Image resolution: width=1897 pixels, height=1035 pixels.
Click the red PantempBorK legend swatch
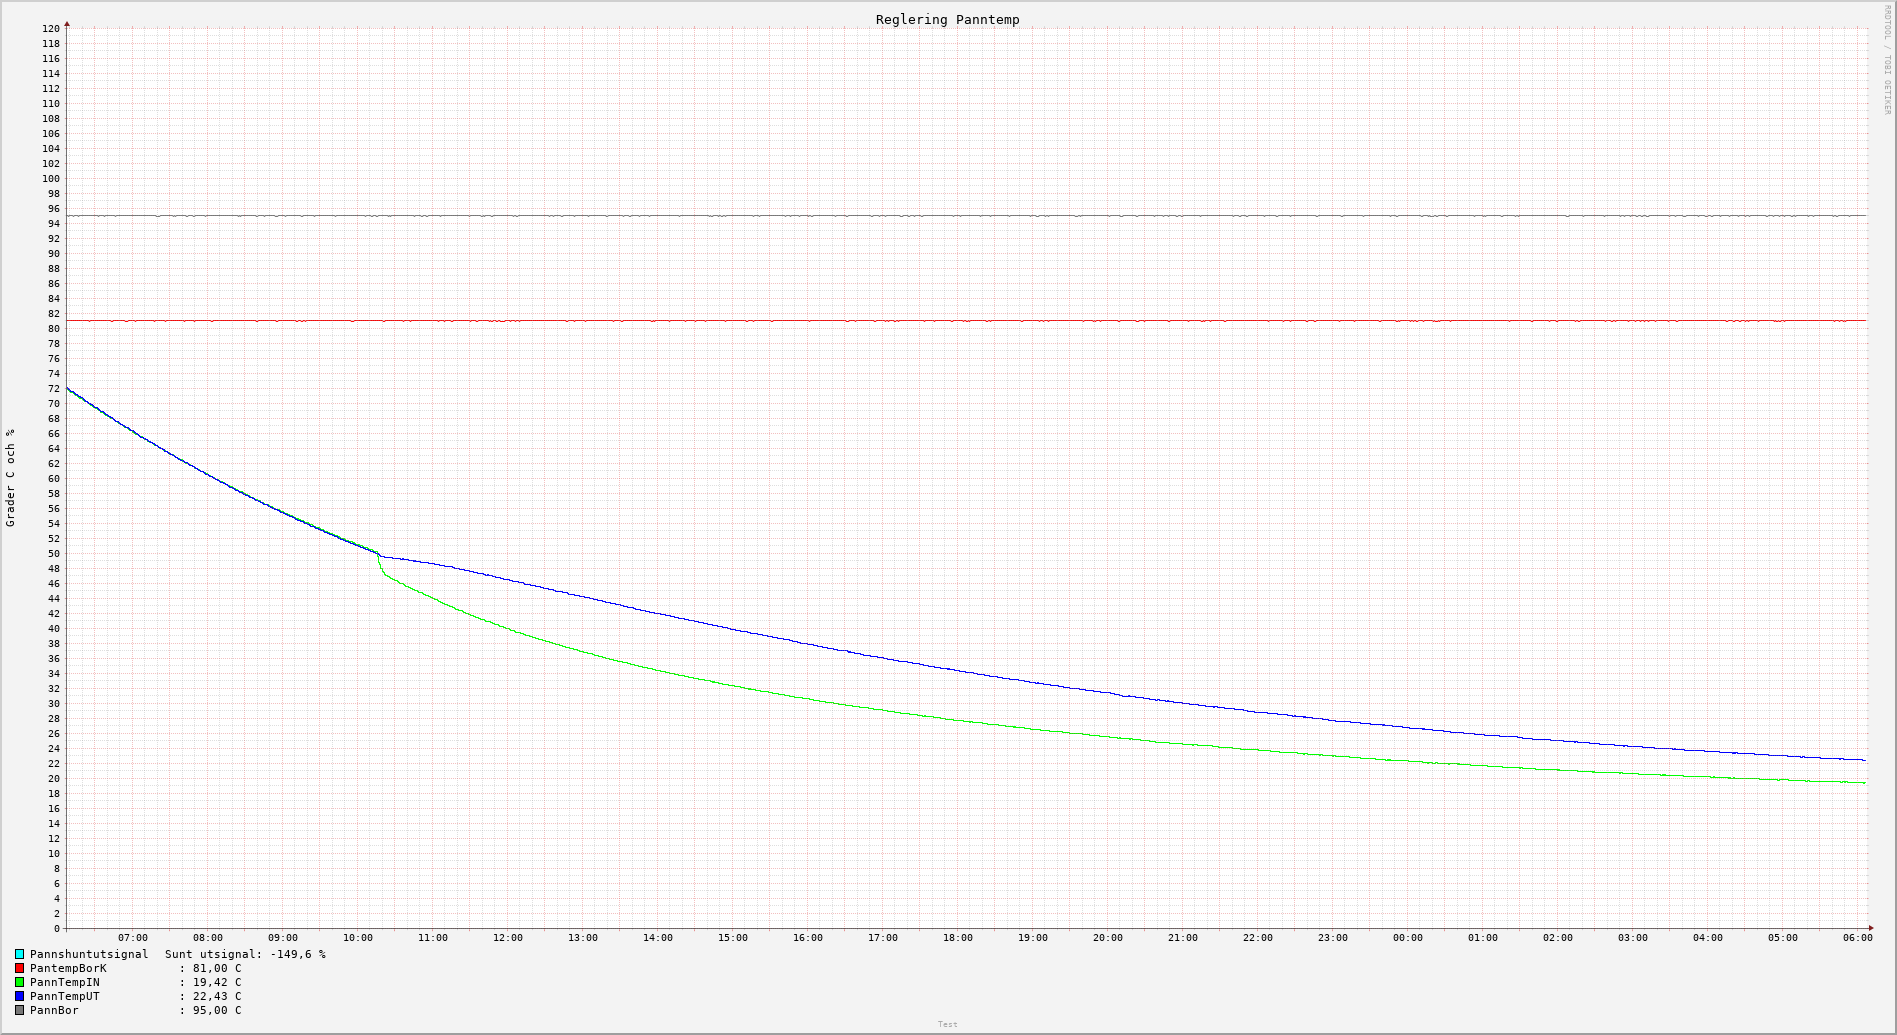tap(19, 968)
